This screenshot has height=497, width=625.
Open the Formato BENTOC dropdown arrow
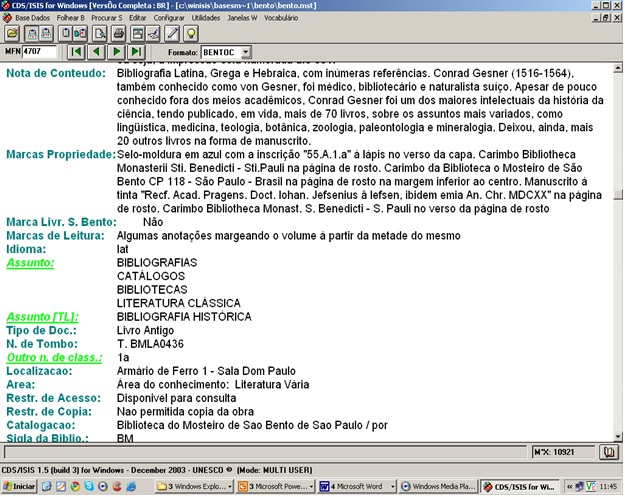(246, 52)
